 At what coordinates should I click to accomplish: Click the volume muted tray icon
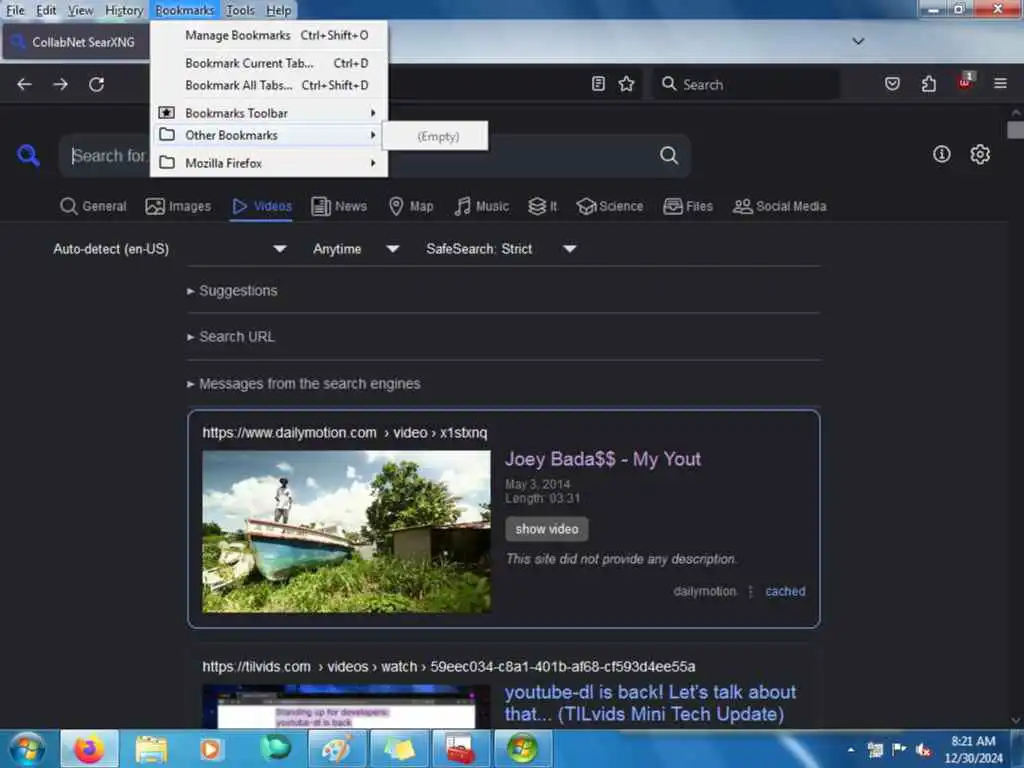923,750
